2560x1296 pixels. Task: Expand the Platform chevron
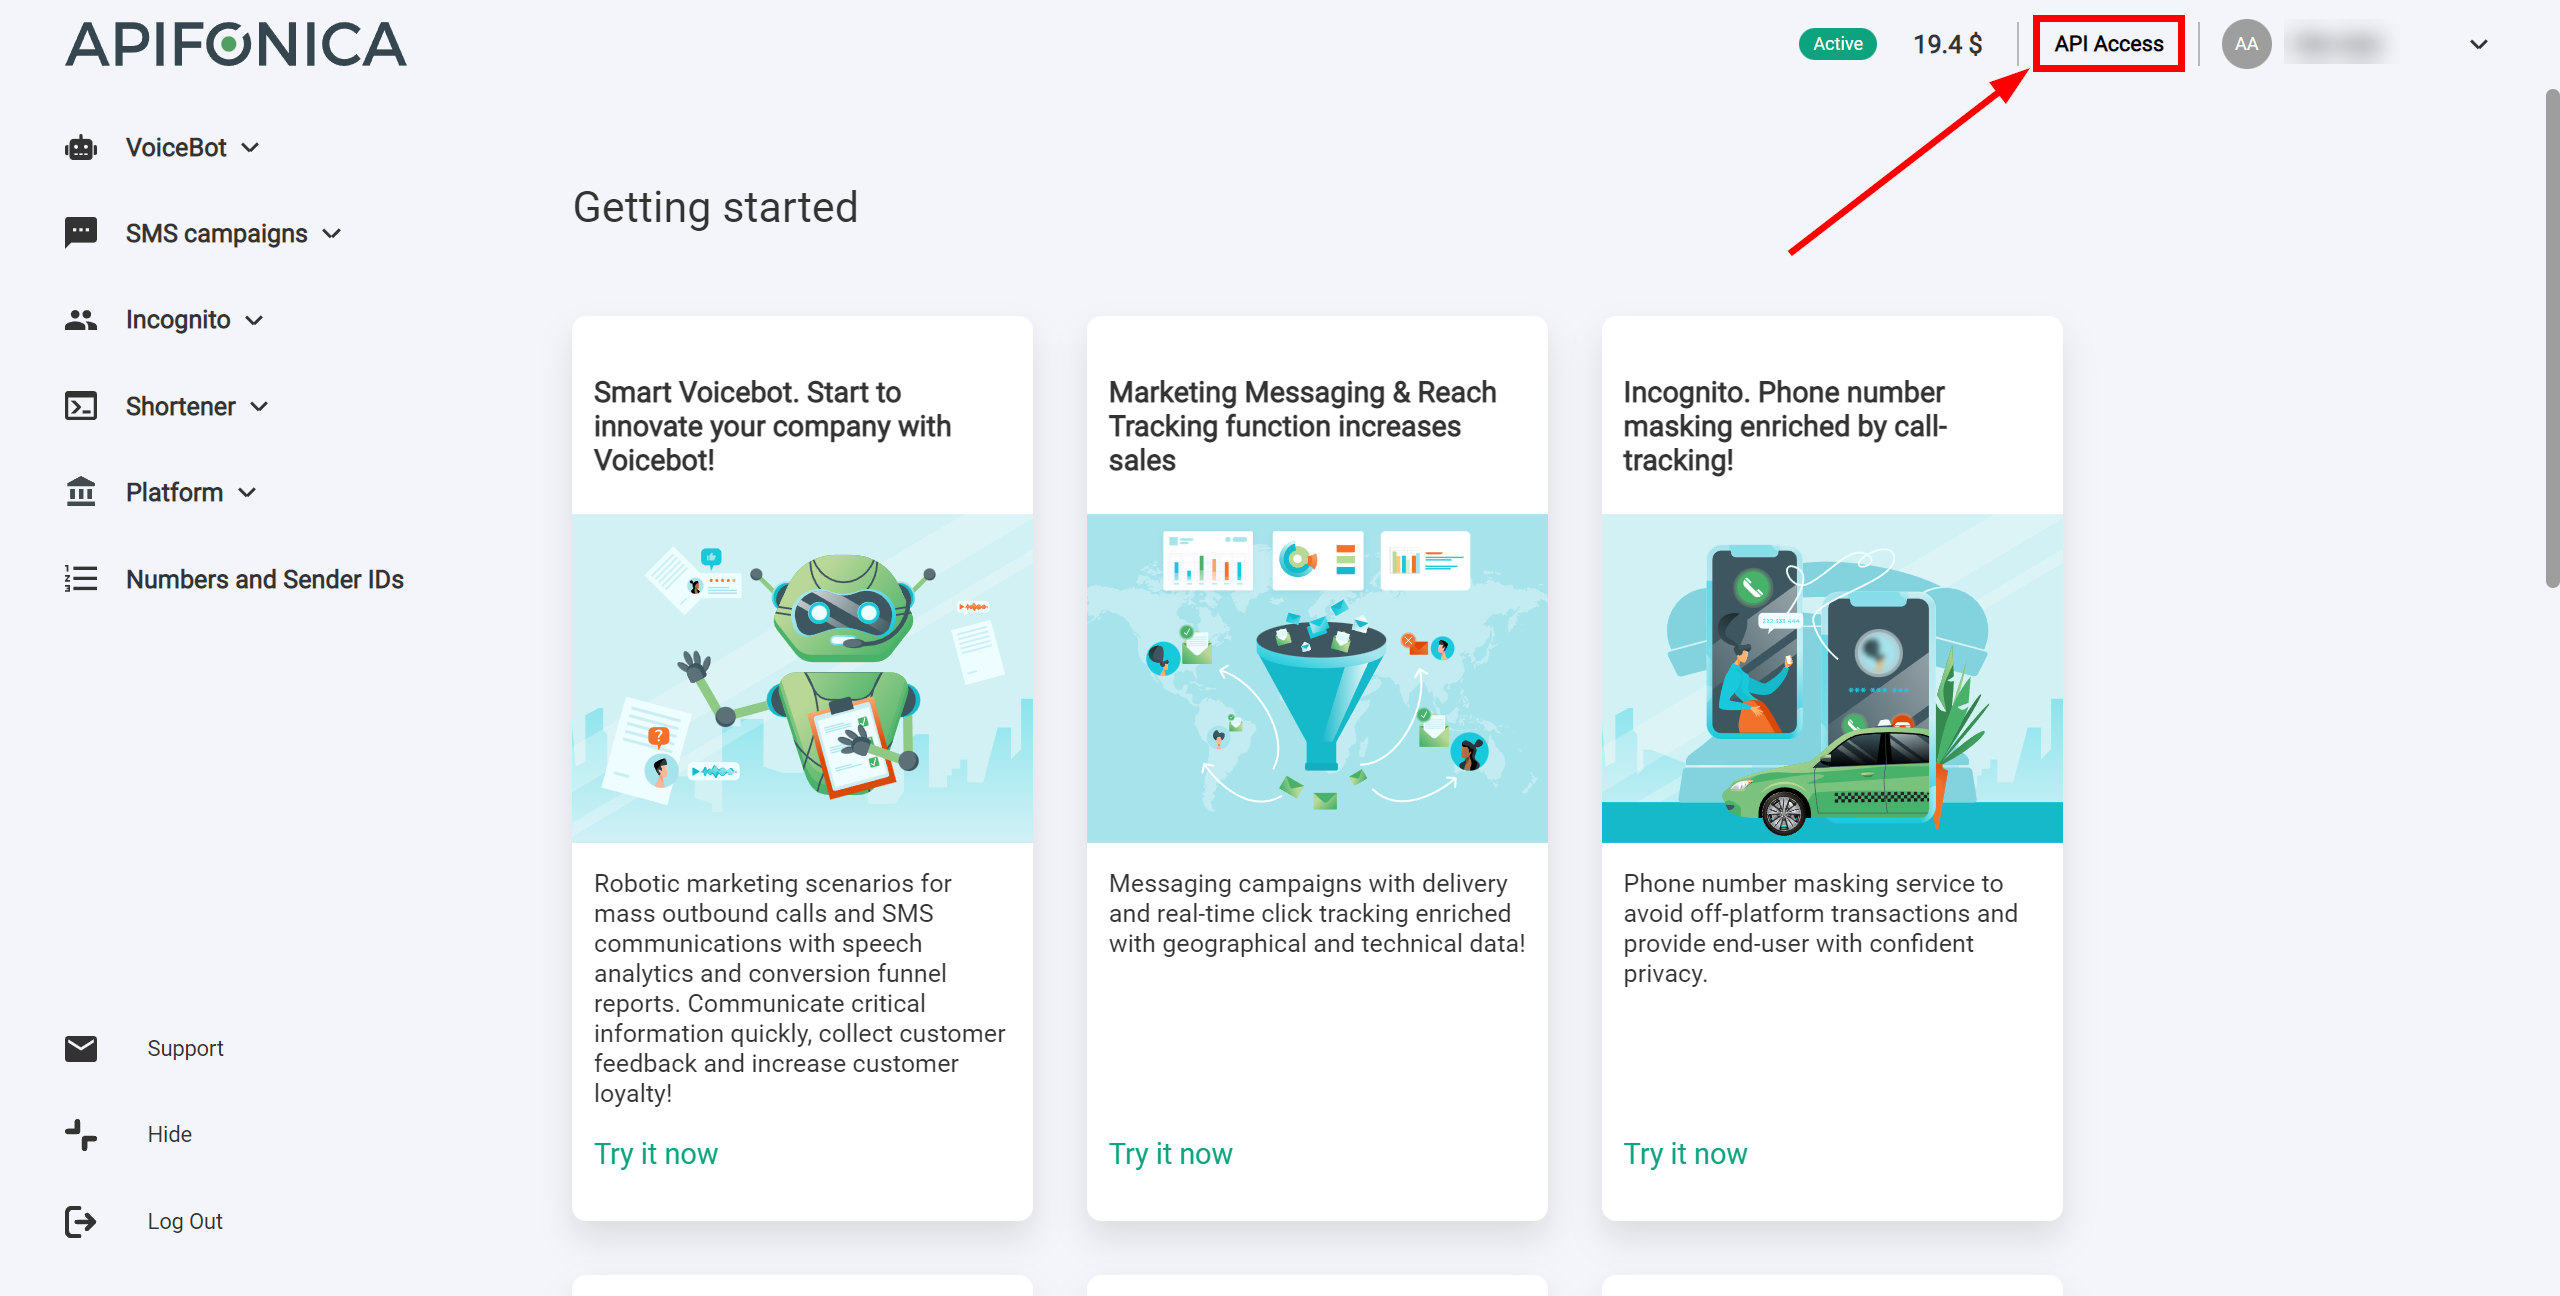[248, 492]
